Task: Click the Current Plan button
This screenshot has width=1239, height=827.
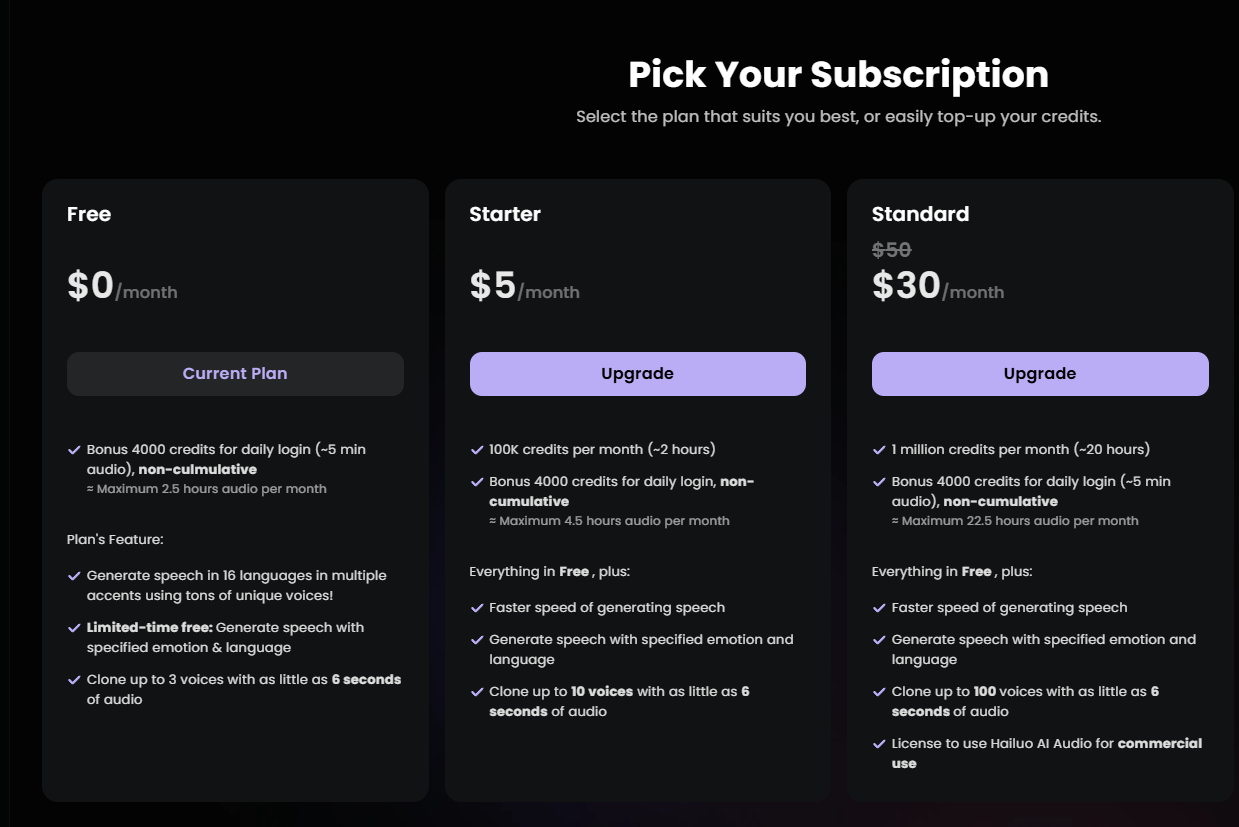Action: pyautogui.click(x=235, y=374)
